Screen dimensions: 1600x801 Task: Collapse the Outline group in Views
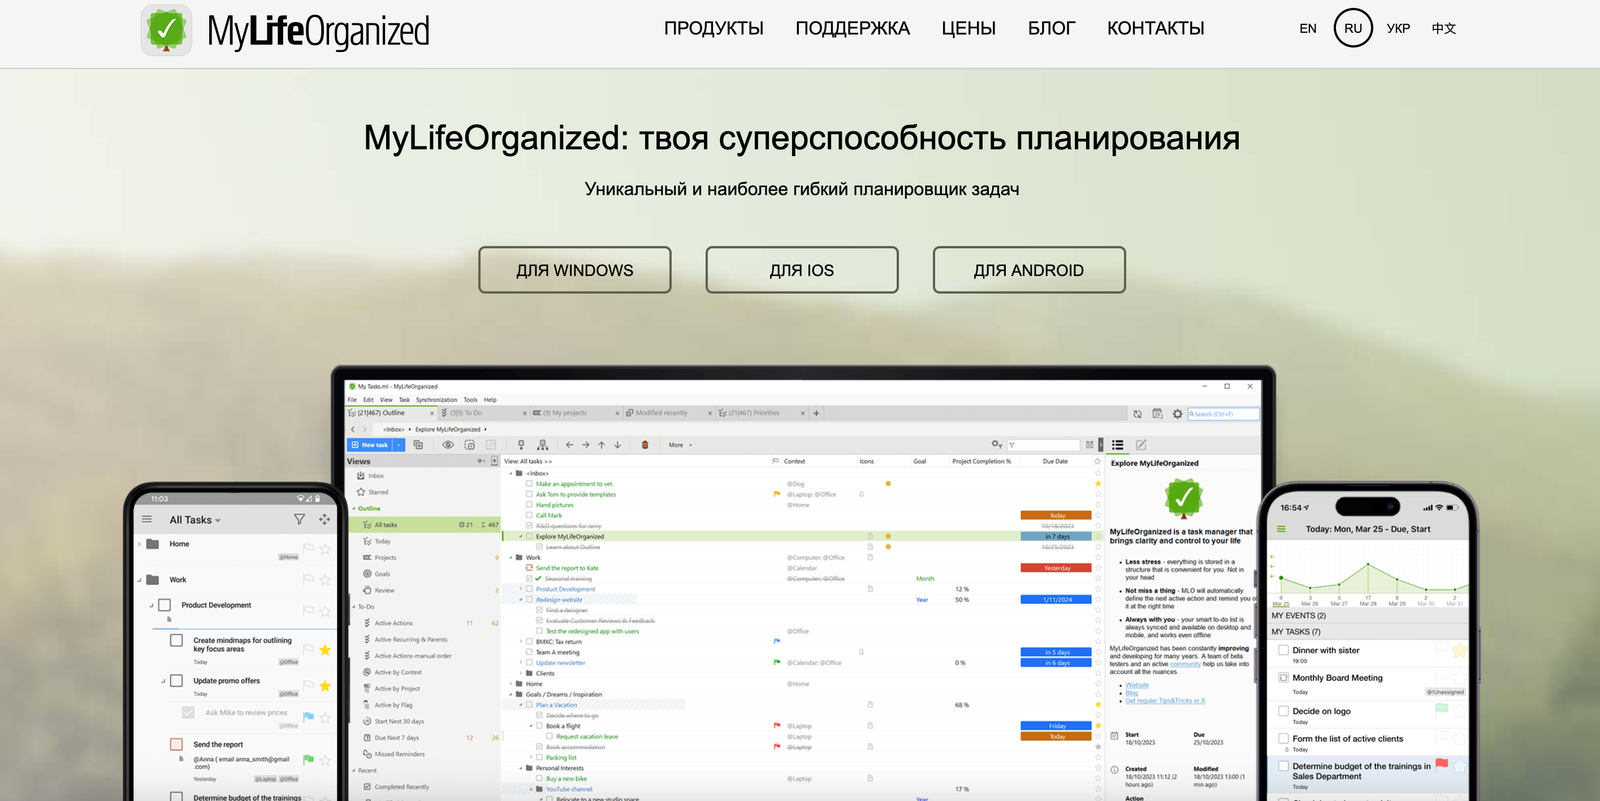pos(353,508)
